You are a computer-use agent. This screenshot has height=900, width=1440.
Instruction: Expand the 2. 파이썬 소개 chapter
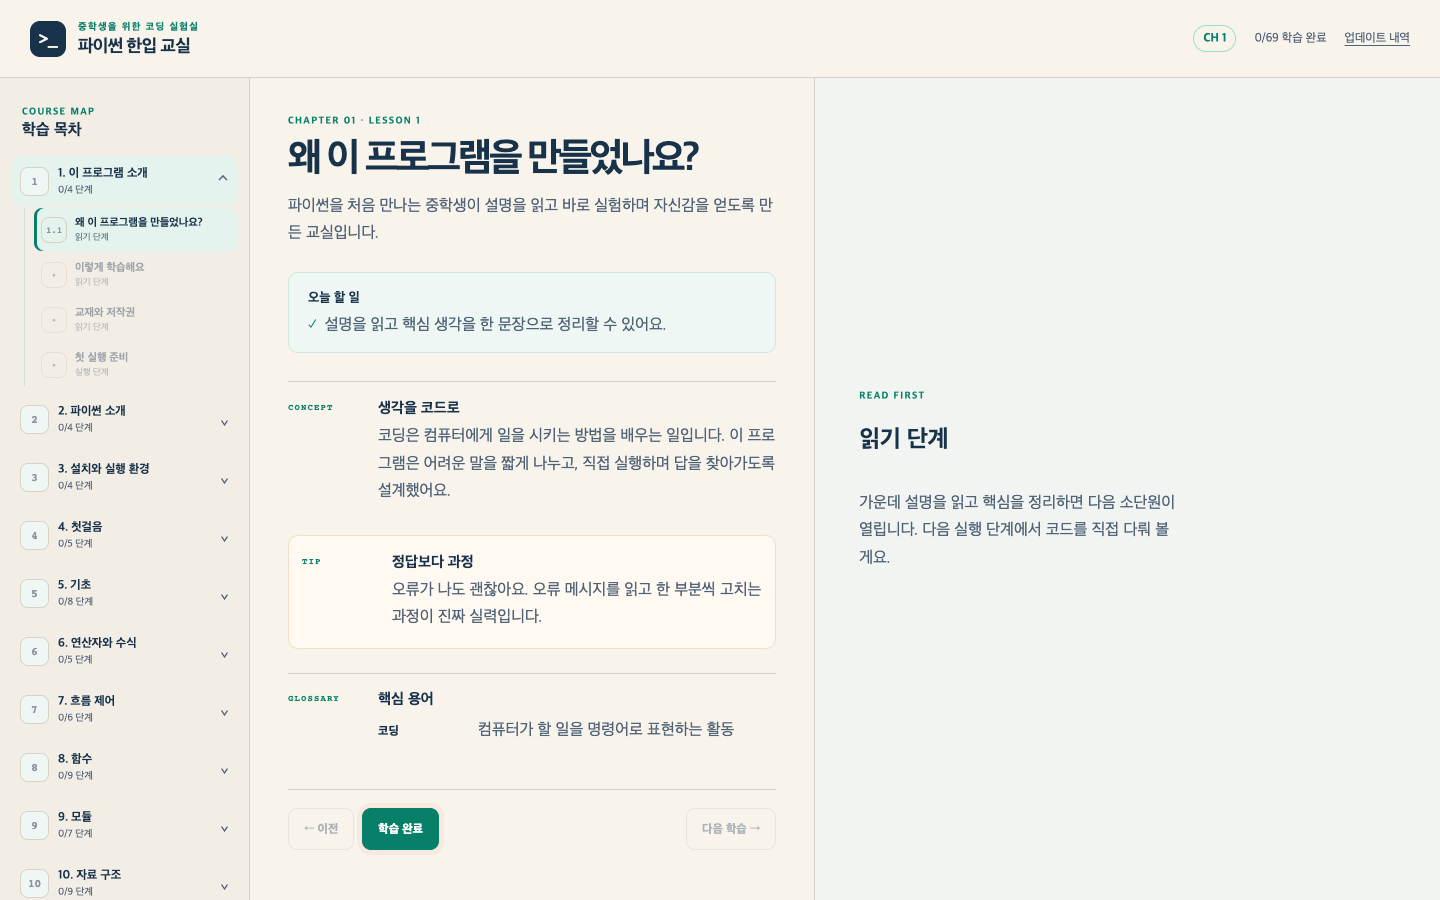click(224, 423)
